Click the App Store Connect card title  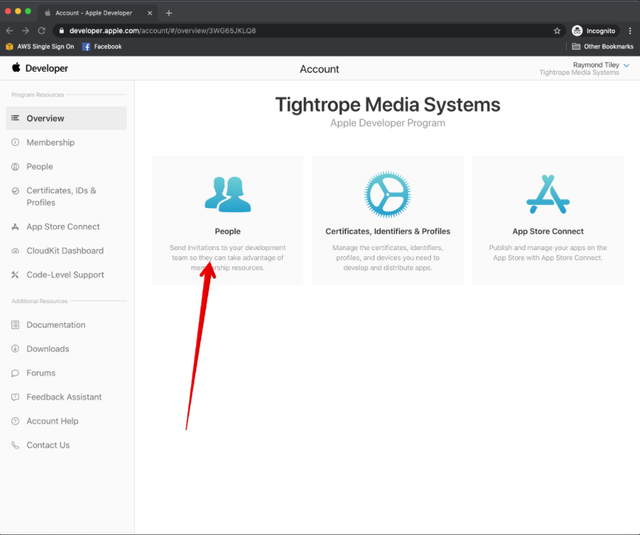(548, 231)
